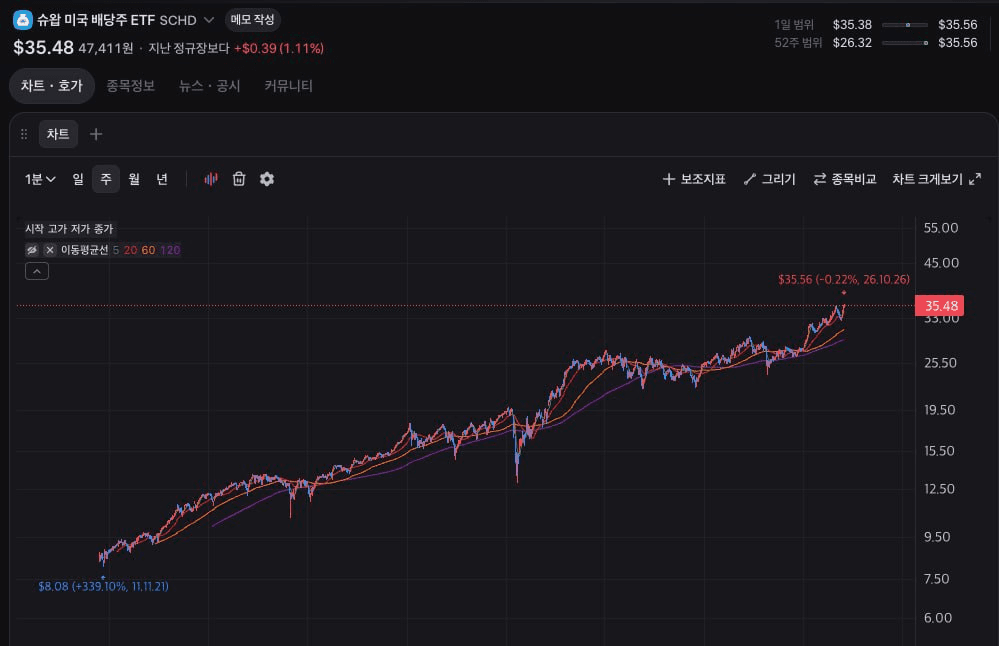Click the 보조지표 add indicator button

(x=694, y=179)
